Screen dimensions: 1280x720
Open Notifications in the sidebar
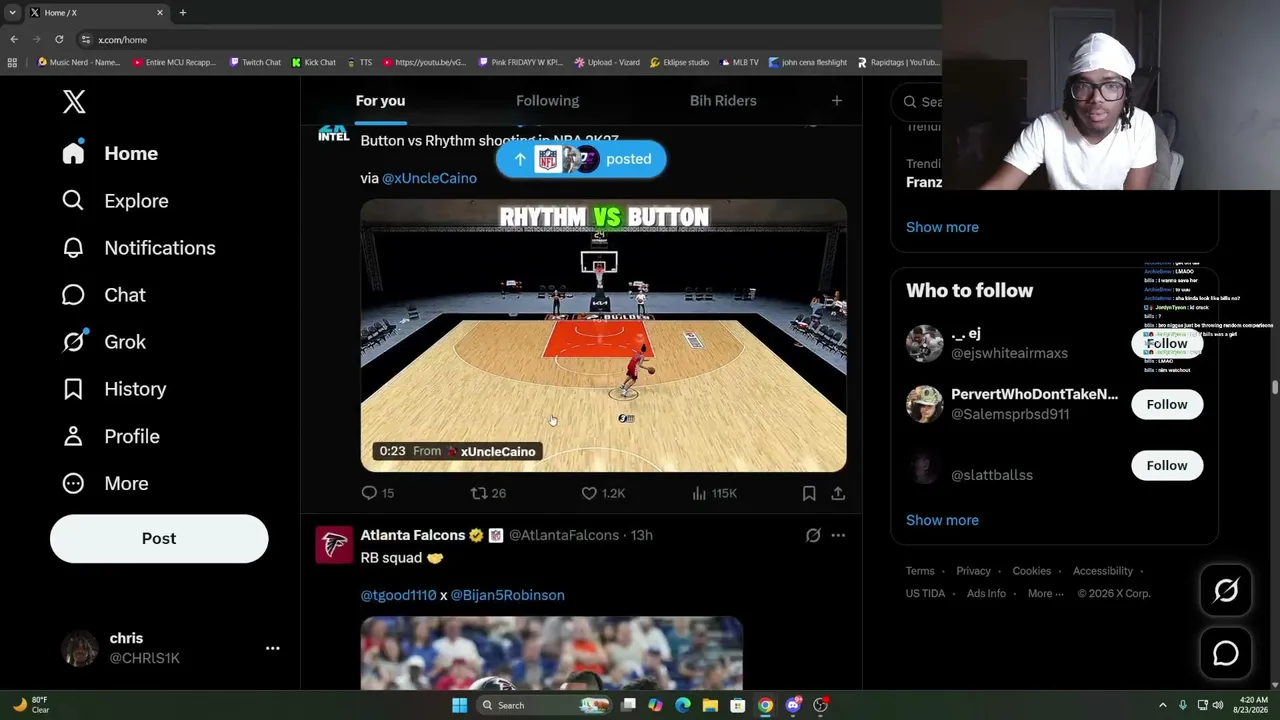pyautogui.click(x=138, y=248)
